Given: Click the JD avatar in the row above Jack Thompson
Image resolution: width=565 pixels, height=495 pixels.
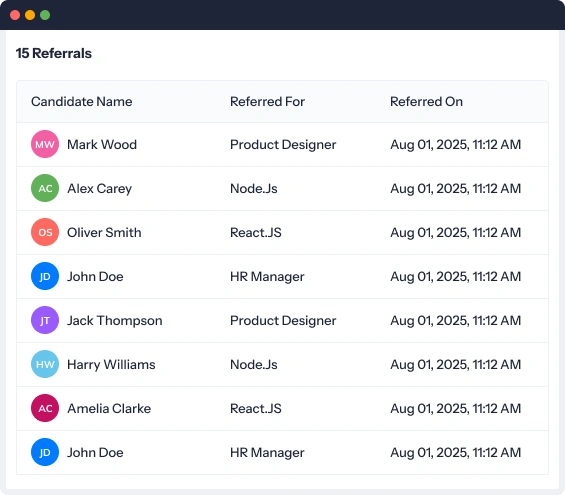Looking at the screenshot, I should click(x=45, y=276).
